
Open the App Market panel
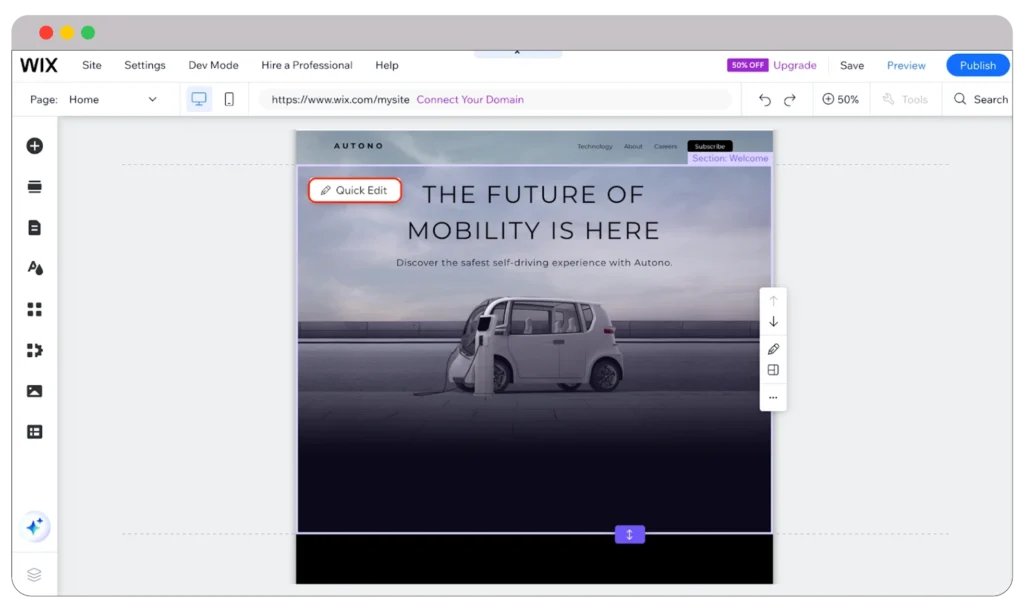[35, 309]
